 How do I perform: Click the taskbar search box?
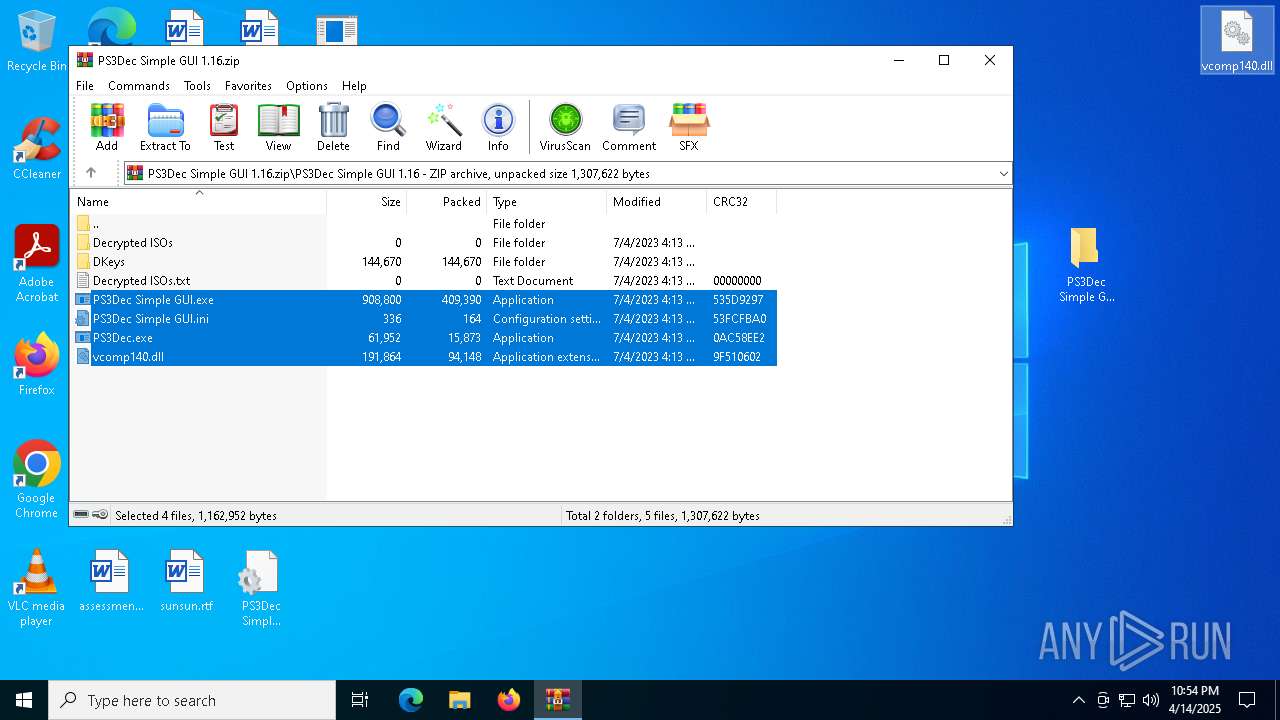click(x=192, y=700)
